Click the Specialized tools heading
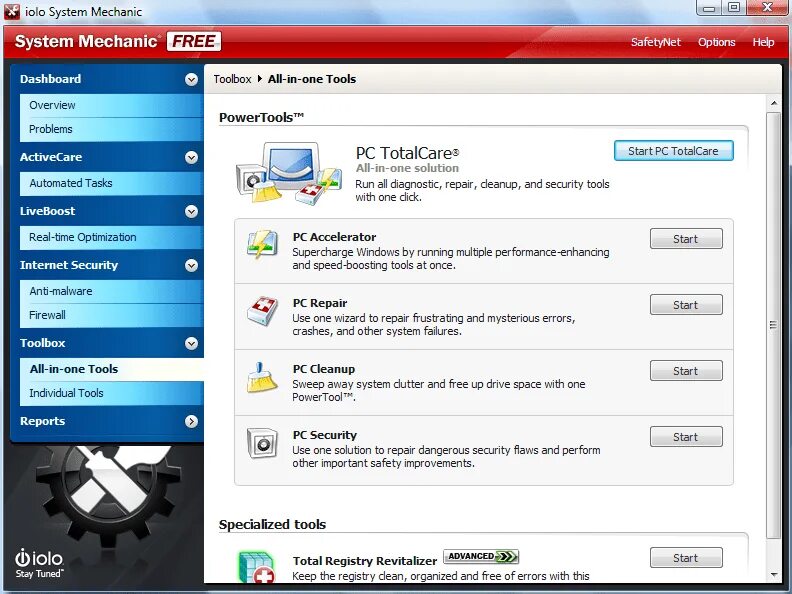The height and width of the screenshot is (594, 792). 272,525
